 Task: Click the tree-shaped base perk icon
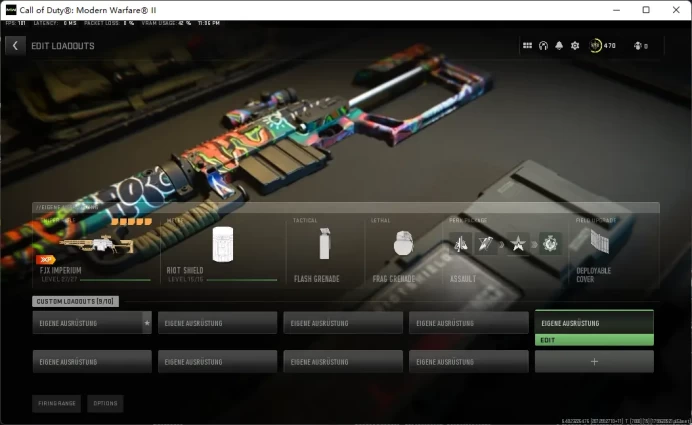pos(460,243)
